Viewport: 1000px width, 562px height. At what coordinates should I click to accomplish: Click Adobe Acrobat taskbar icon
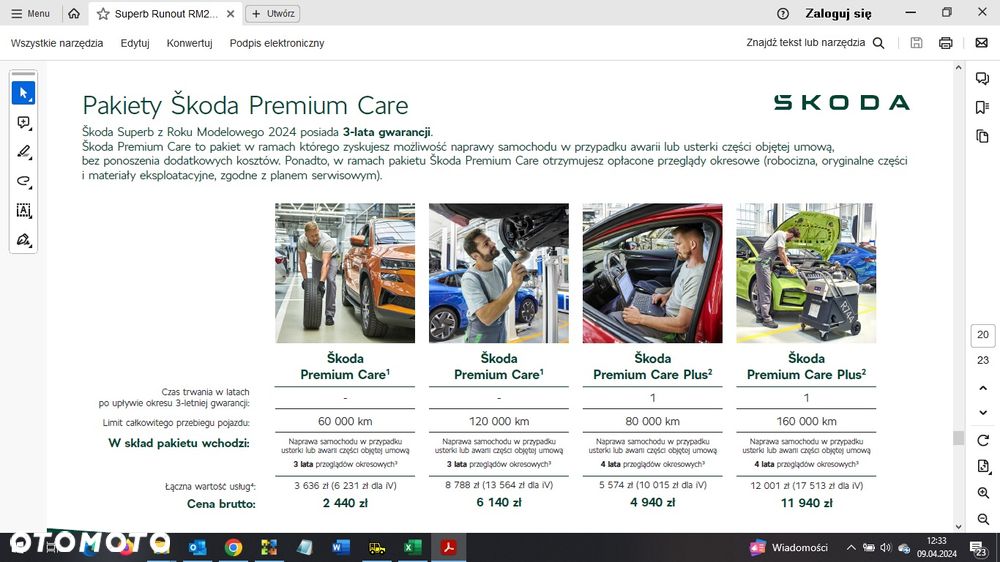pos(448,547)
